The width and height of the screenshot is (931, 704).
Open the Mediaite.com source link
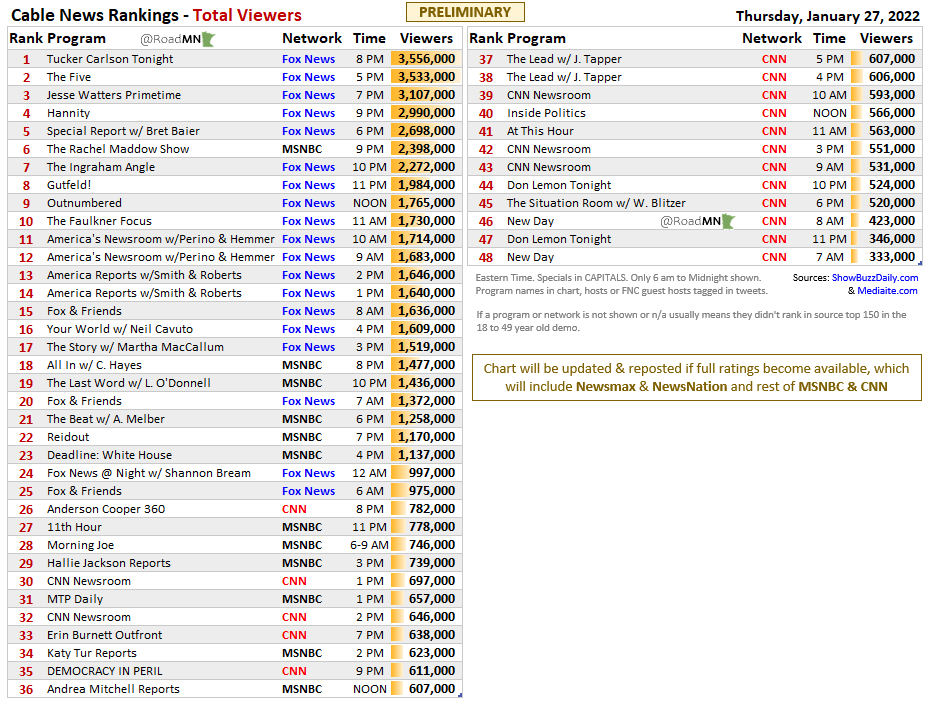[x=887, y=291]
